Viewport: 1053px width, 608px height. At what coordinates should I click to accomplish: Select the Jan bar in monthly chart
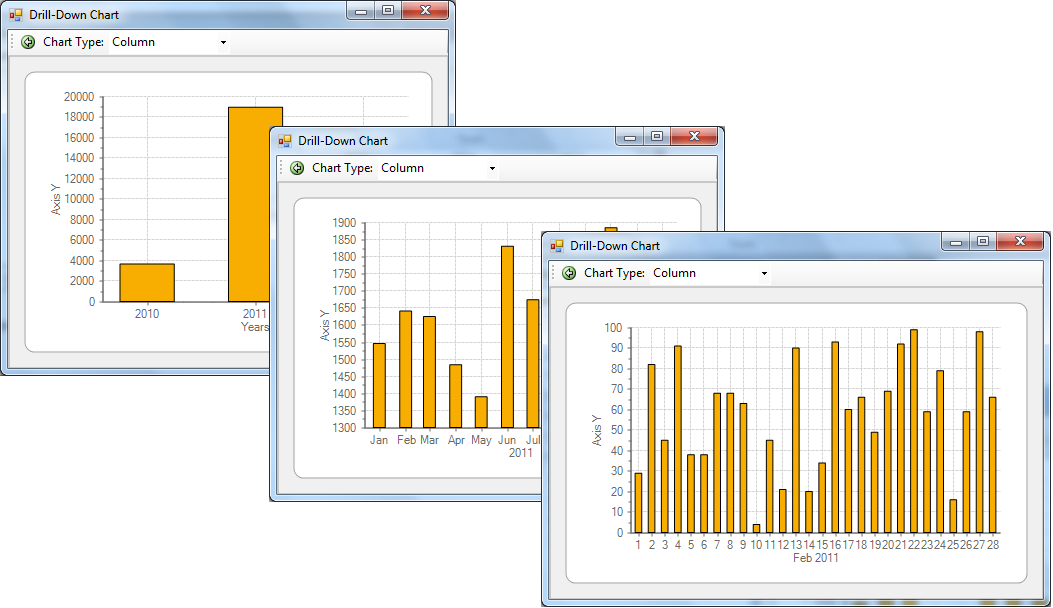click(x=379, y=385)
